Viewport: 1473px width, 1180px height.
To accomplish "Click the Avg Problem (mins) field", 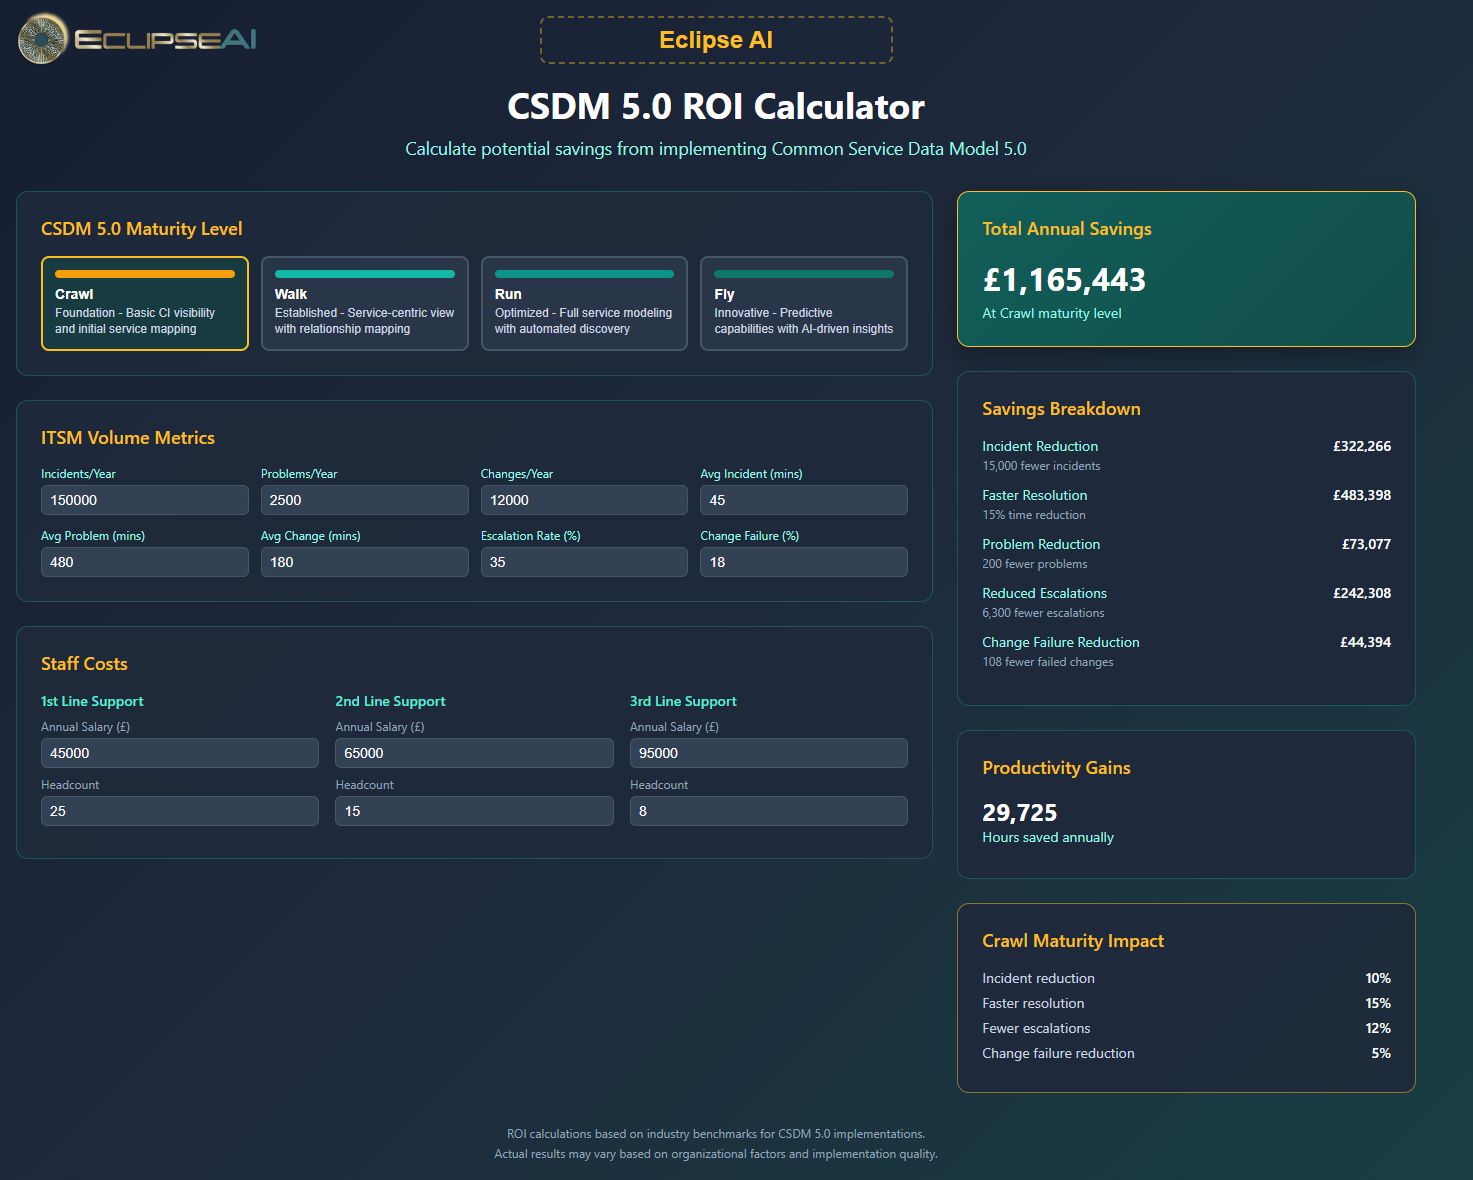I will (x=144, y=561).
